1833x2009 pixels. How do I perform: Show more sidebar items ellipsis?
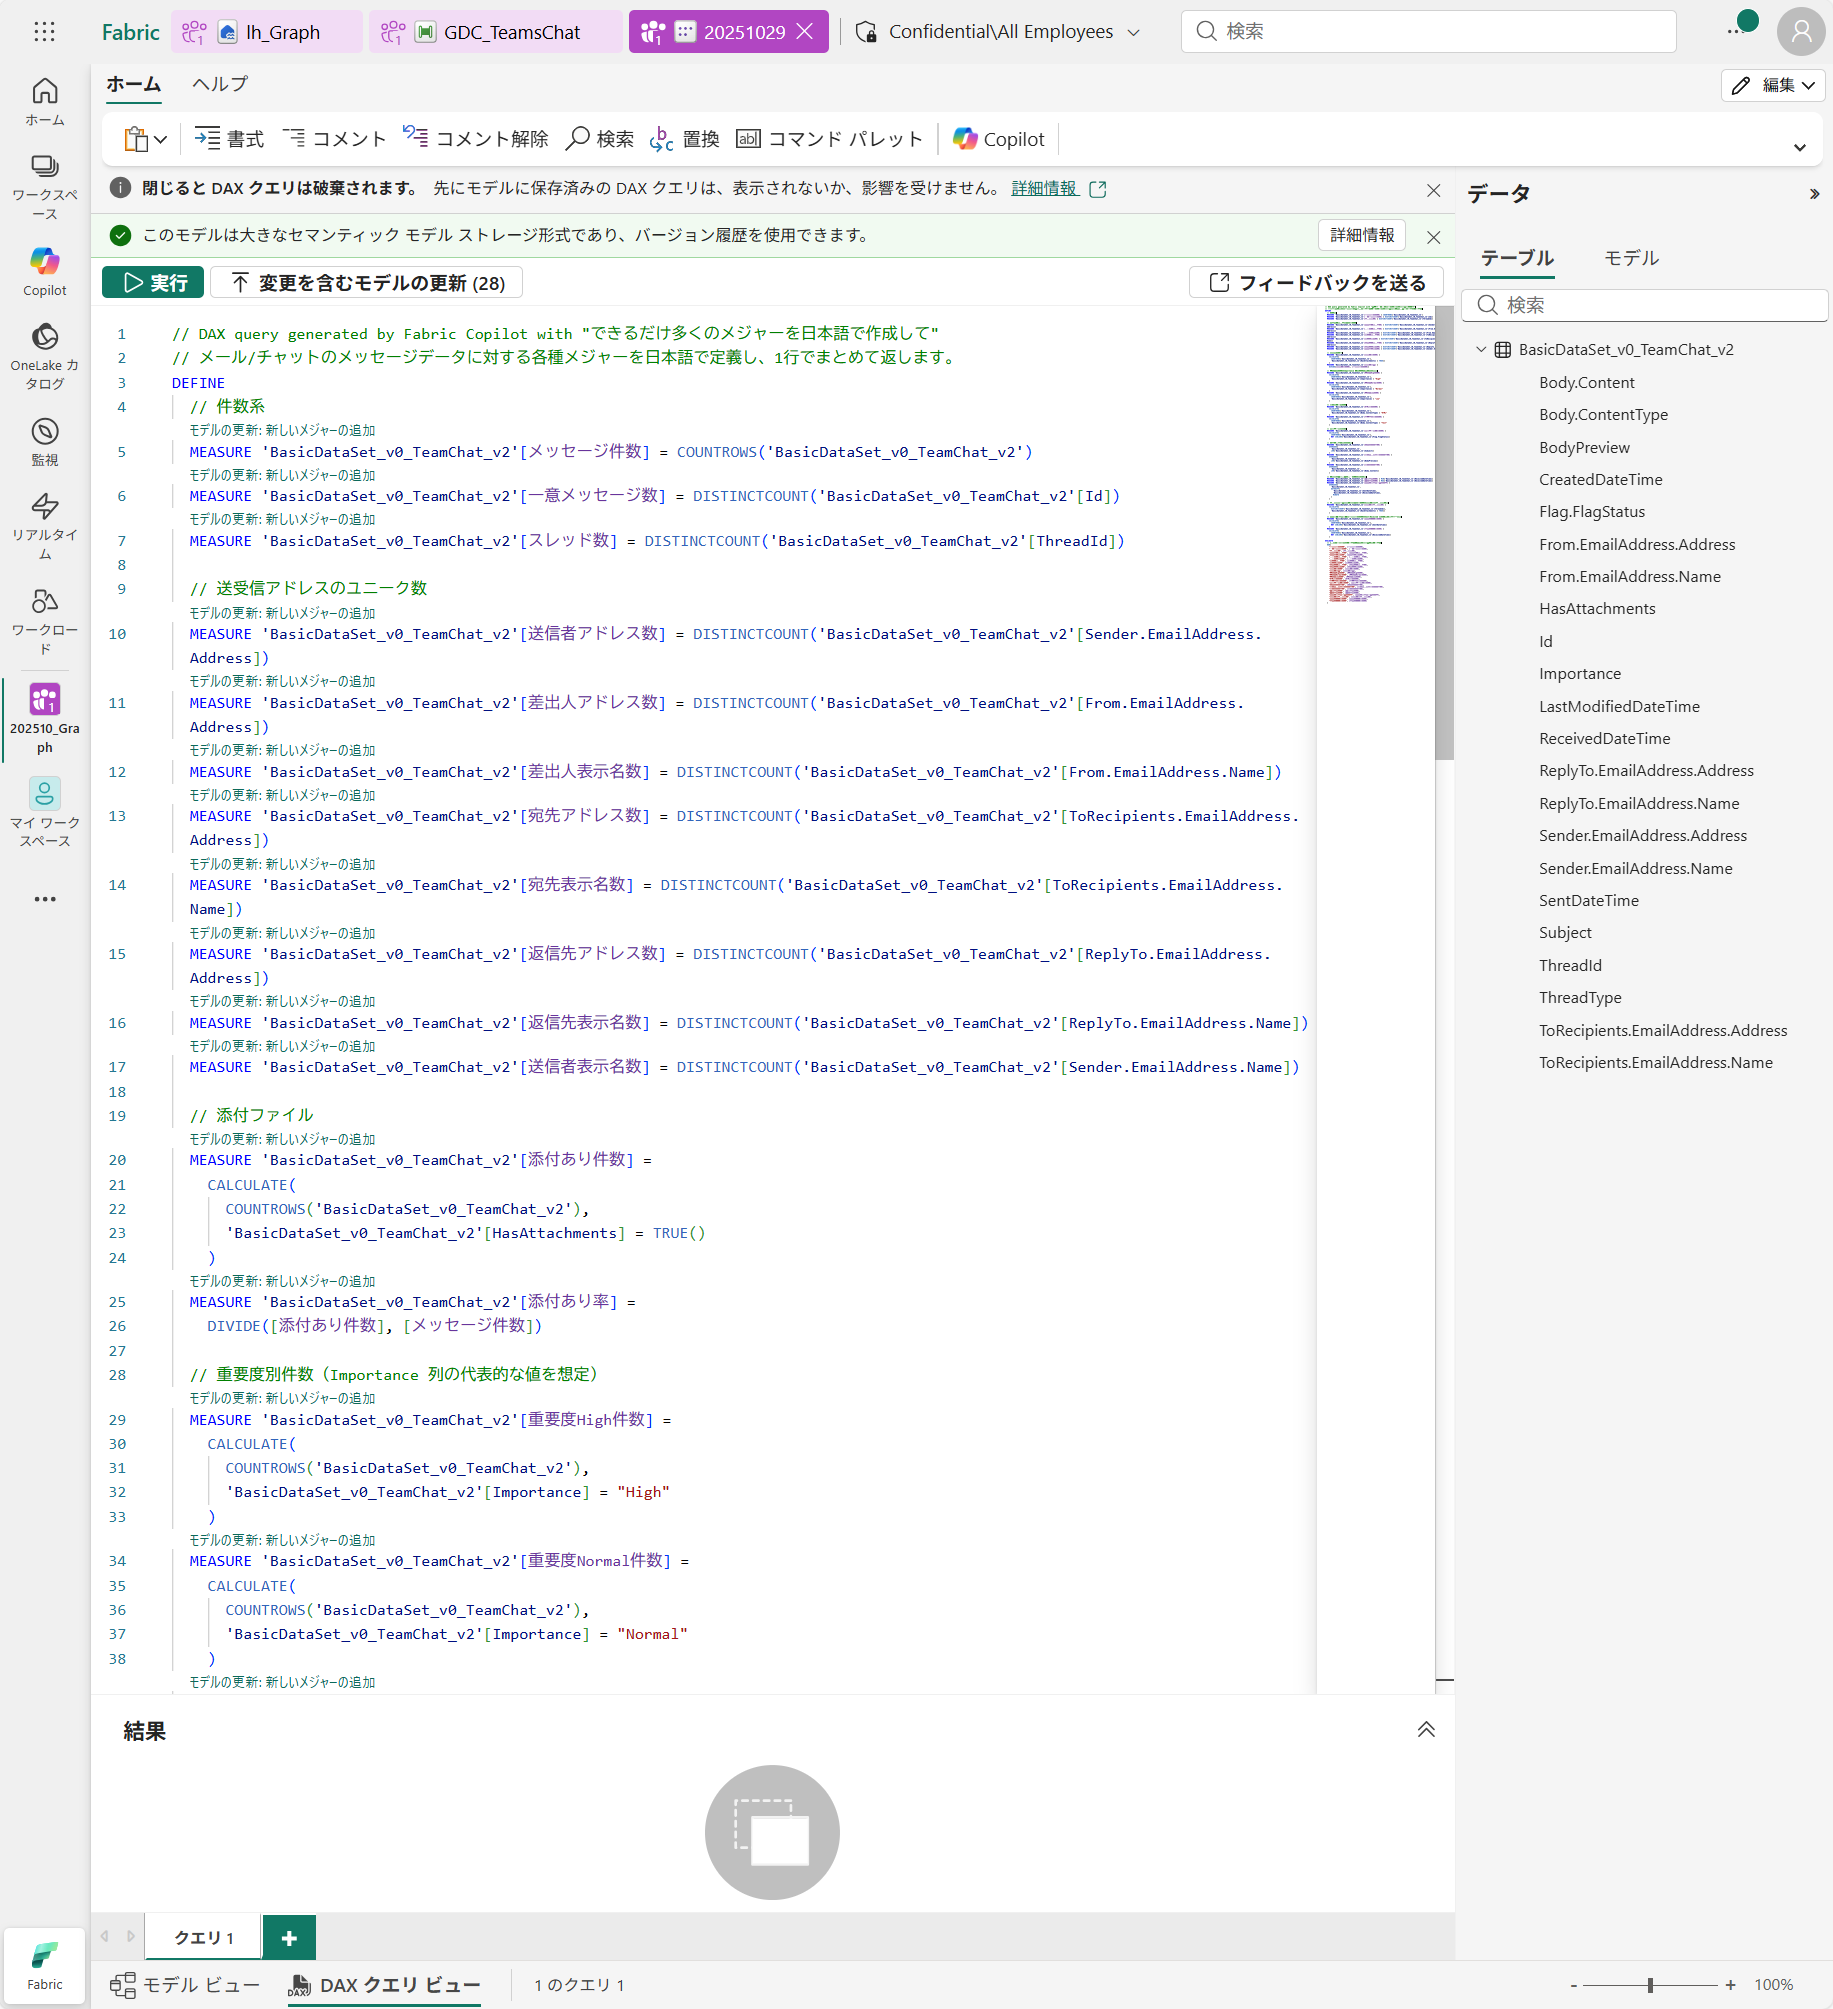45,899
